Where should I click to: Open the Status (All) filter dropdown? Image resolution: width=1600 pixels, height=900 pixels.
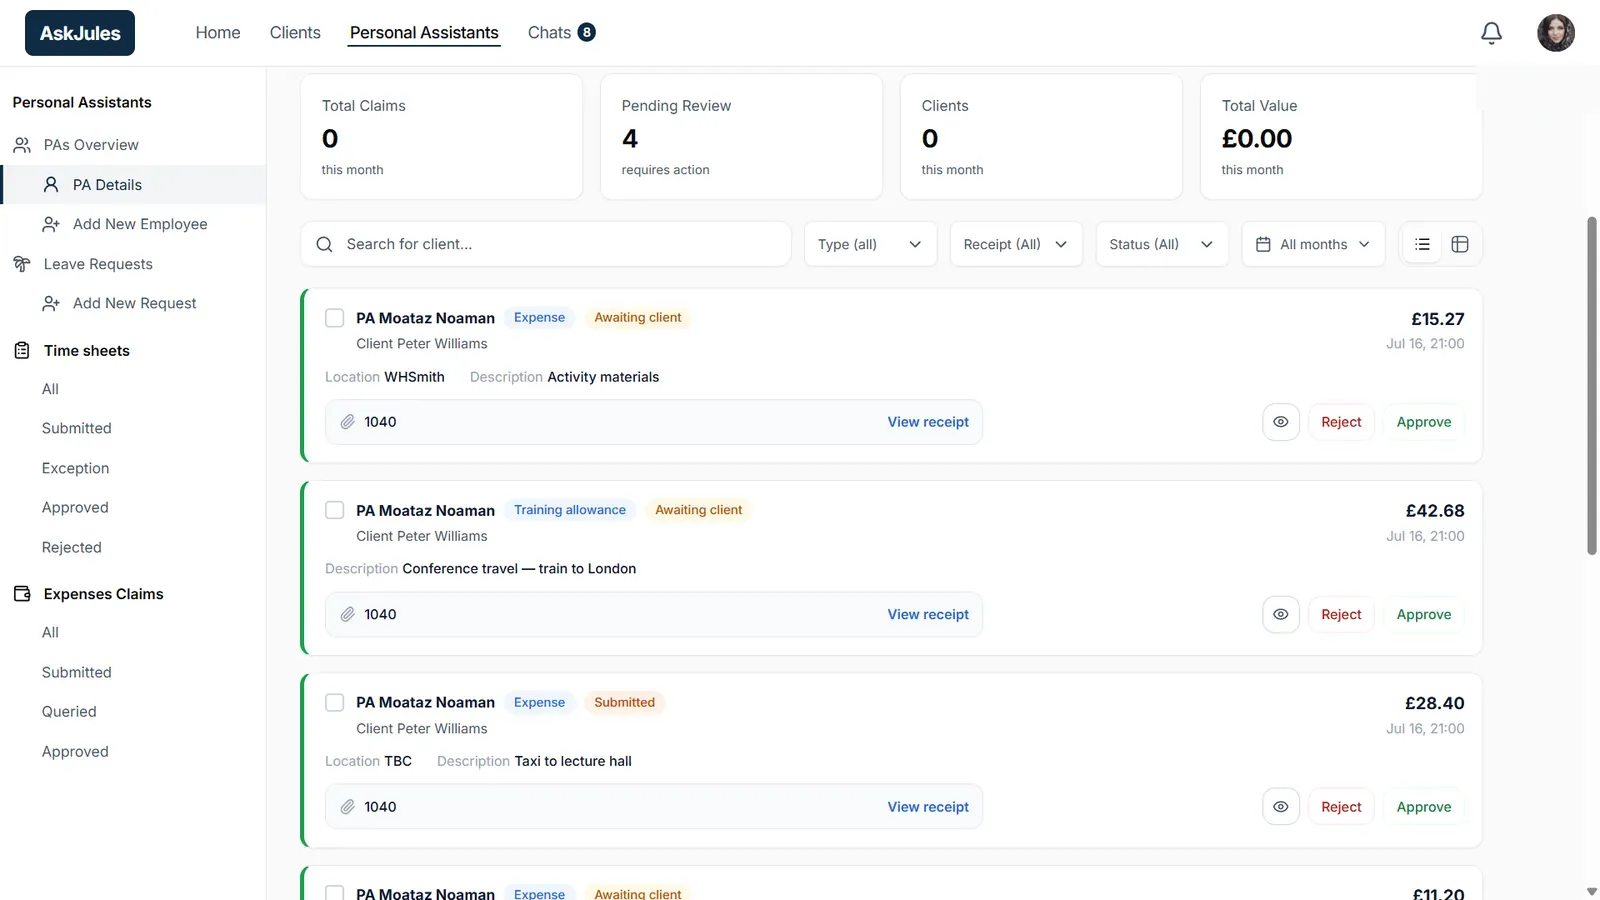point(1161,244)
